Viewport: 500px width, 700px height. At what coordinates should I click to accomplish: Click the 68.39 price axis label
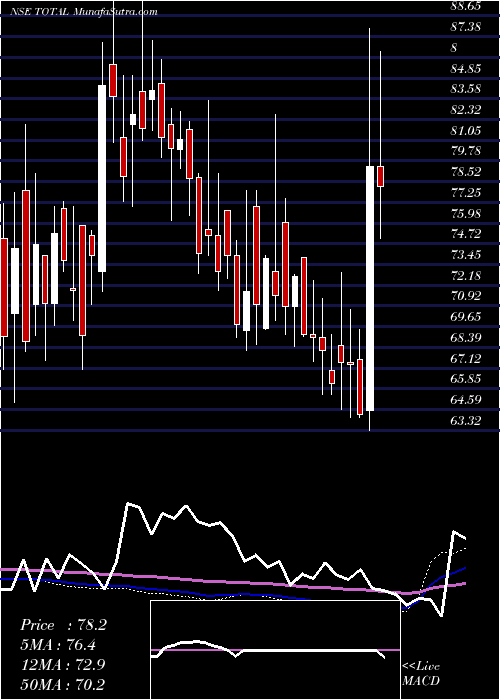pos(466,338)
